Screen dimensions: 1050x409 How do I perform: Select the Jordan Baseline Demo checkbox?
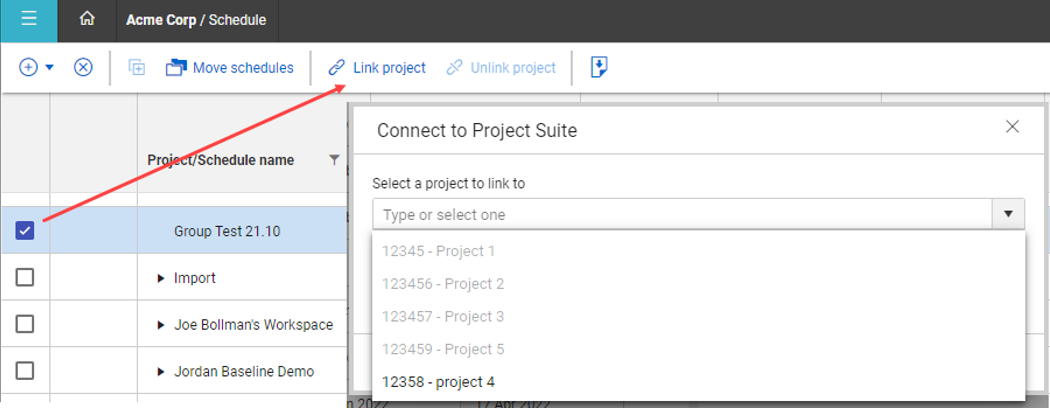[25, 371]
